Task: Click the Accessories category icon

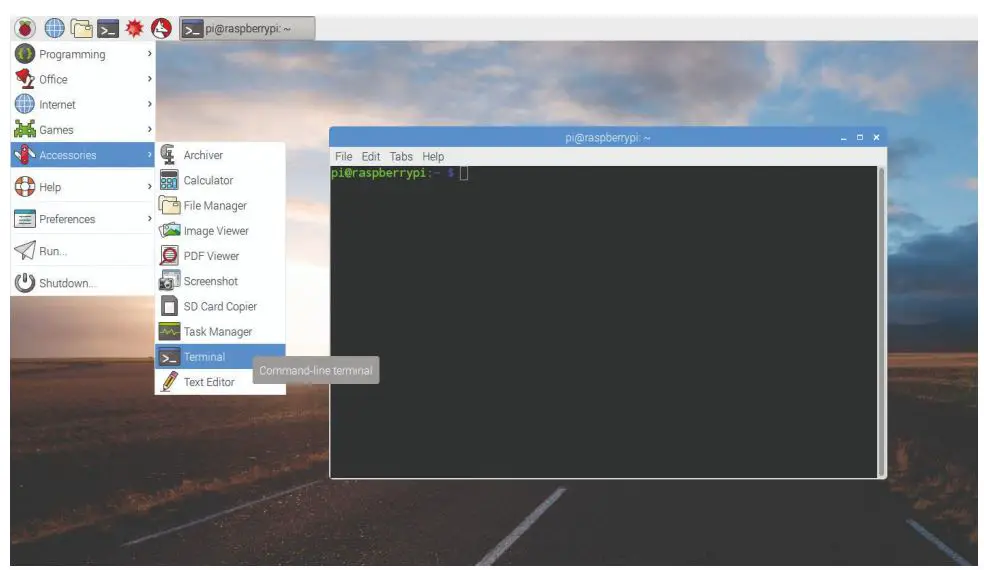Action: [24, 154]
